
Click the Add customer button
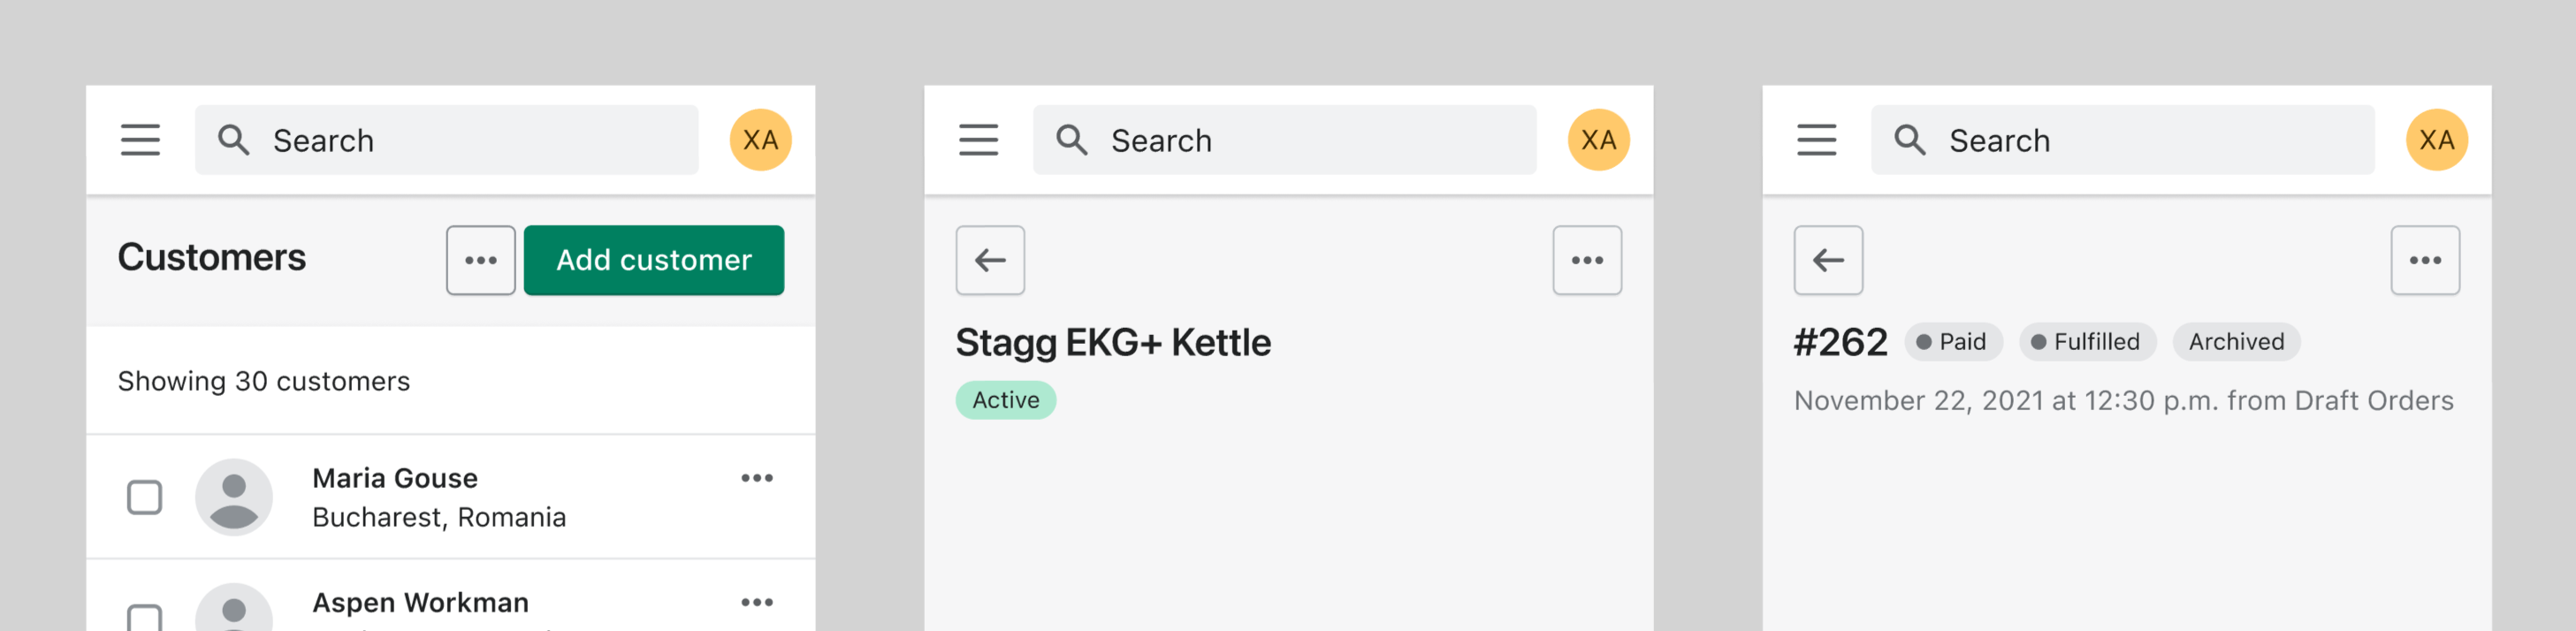coord(653,260)
